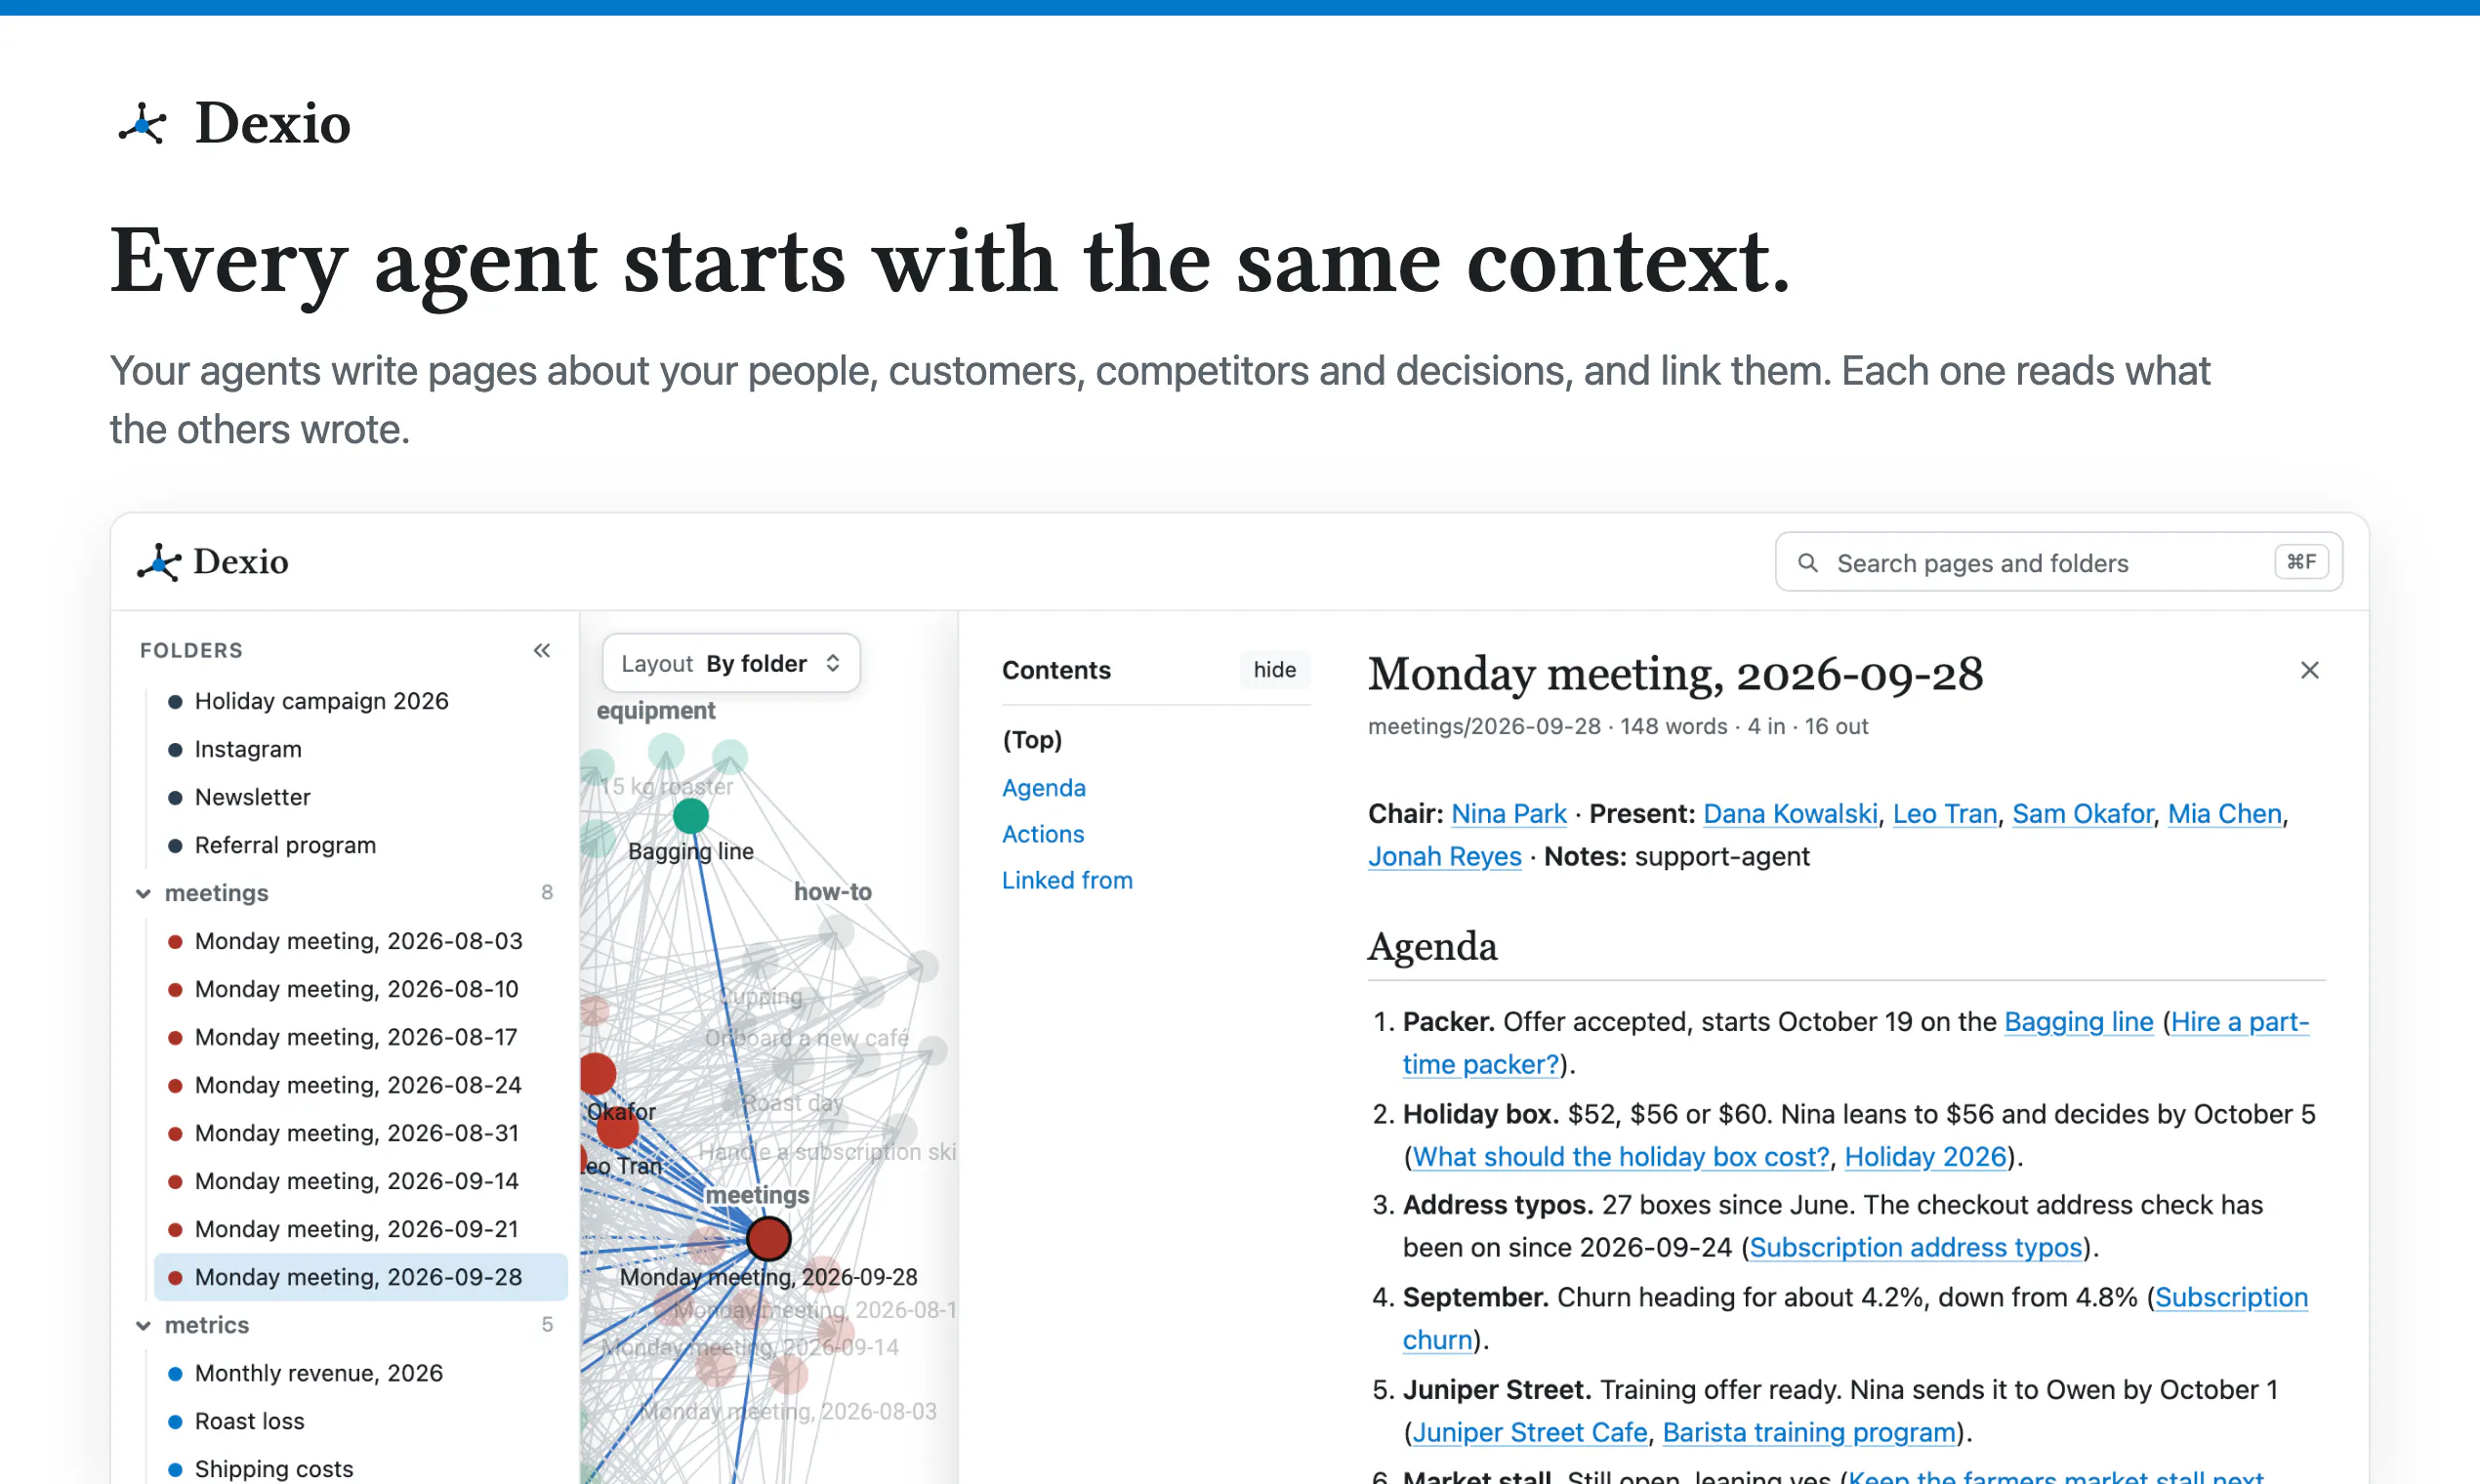The height and width of the screenshot is (1484, 2480).
Task: Select Monday meeting, 2026-09-28 in sidebar
Action: point(360,1277)
